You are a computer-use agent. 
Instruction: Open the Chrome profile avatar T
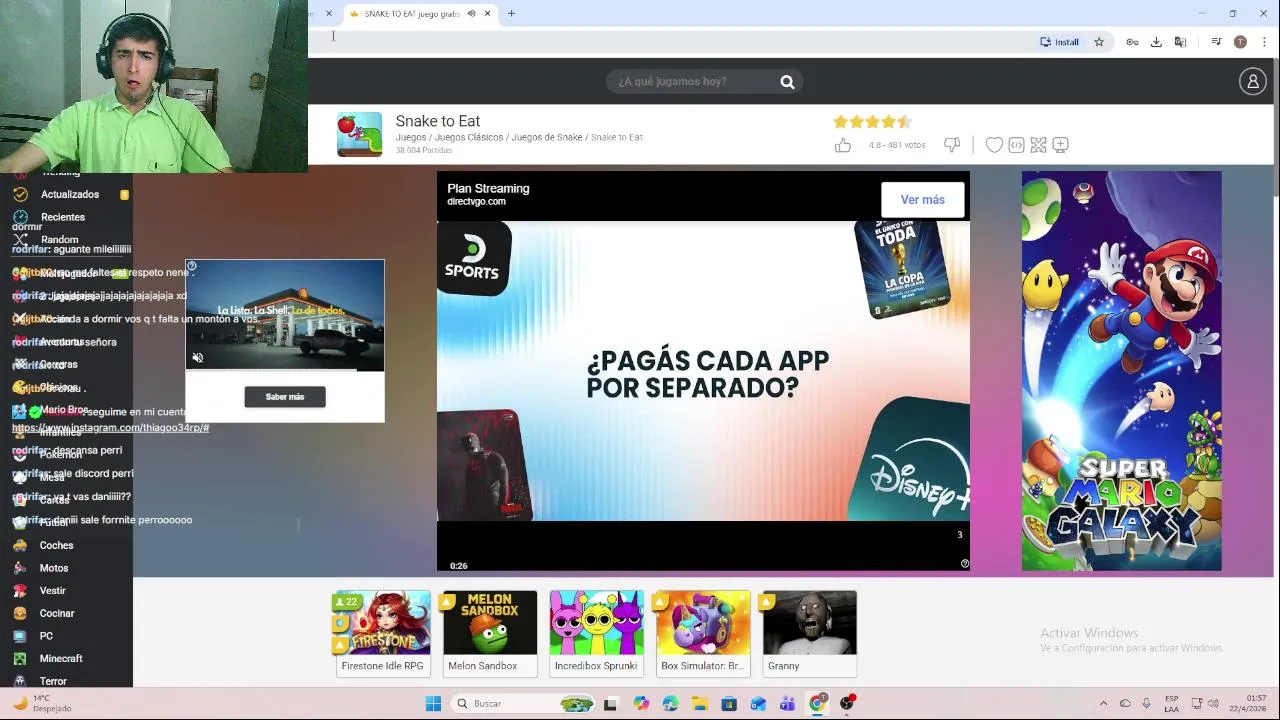pyautogui.click(x=1240, y=42)
